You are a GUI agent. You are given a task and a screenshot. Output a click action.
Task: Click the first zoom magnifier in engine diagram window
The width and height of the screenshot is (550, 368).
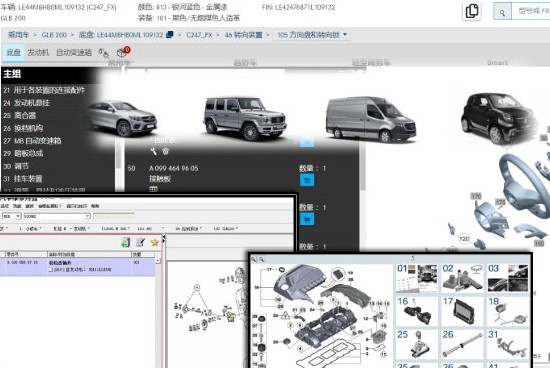coord(254,260)
